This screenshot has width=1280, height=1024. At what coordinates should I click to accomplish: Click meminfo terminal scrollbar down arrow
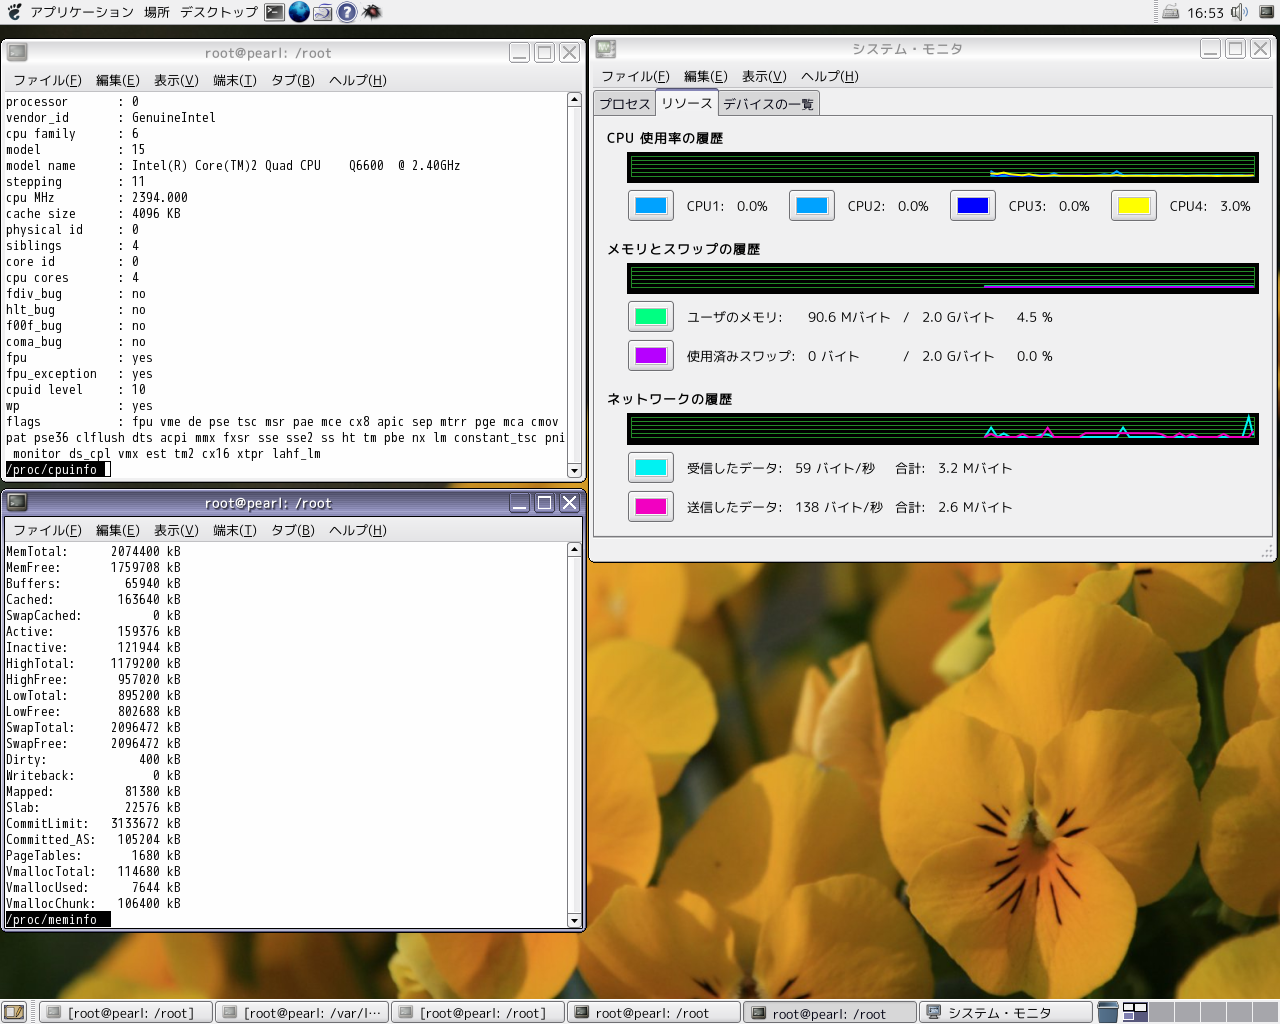point(574,920)
